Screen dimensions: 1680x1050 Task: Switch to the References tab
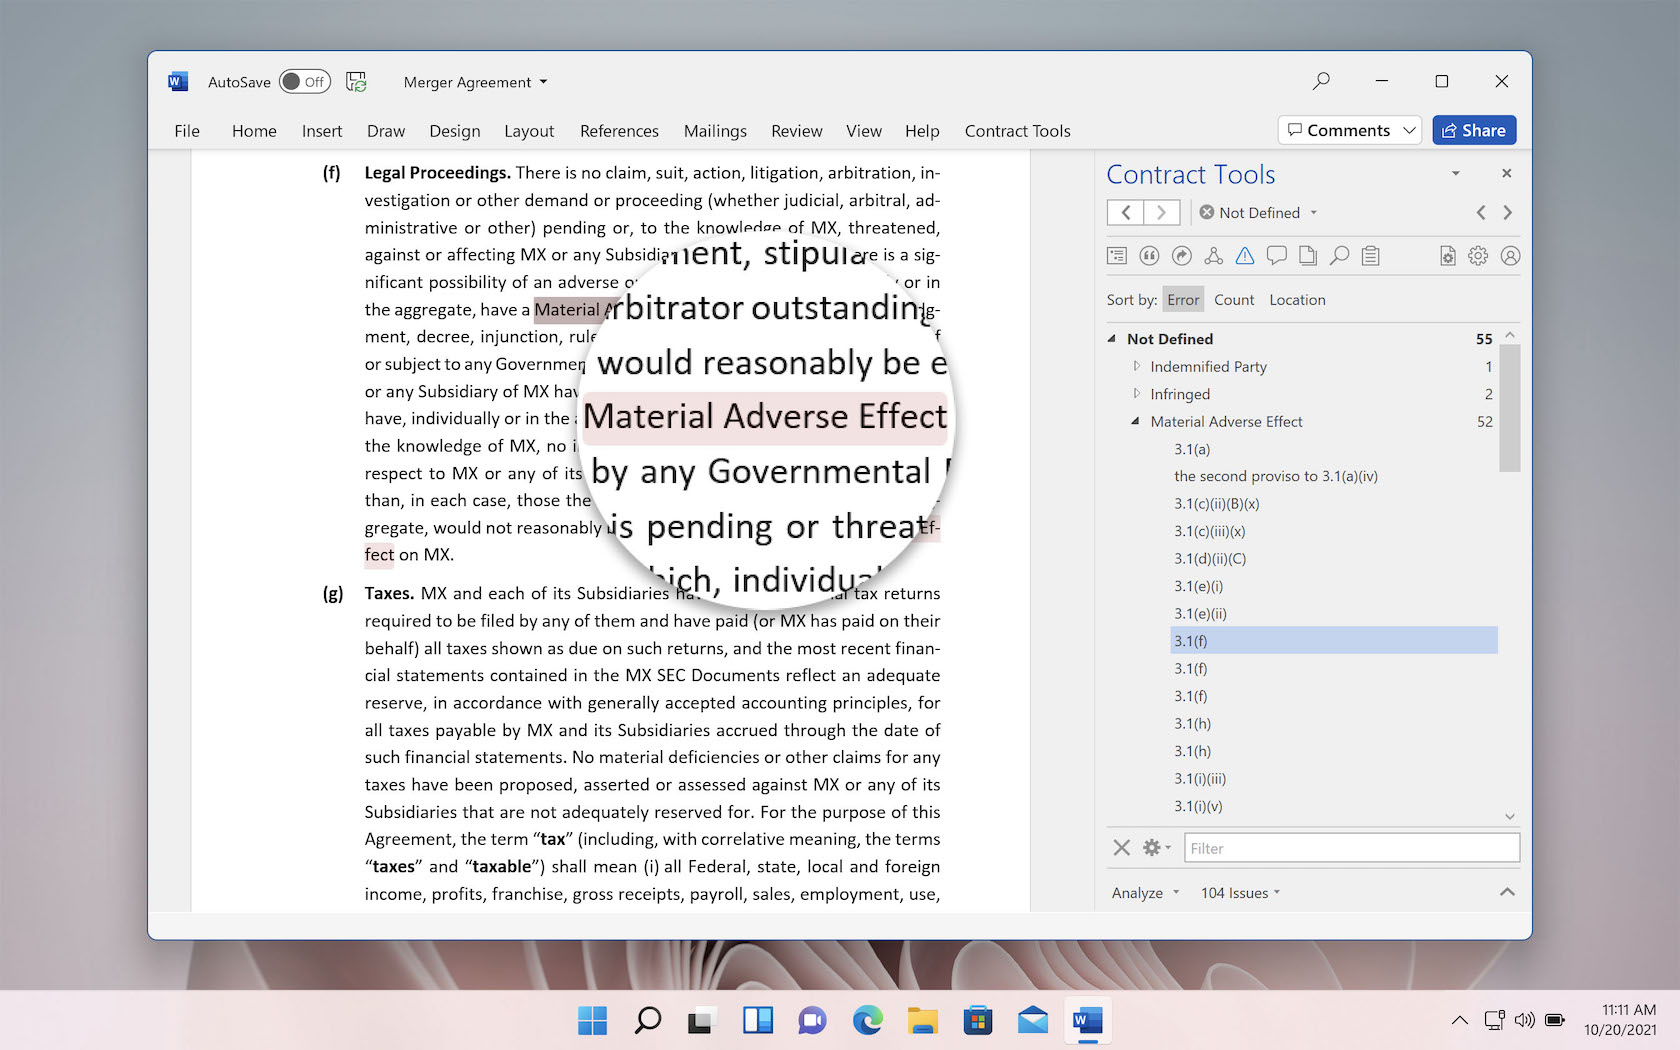pos(619,131)
